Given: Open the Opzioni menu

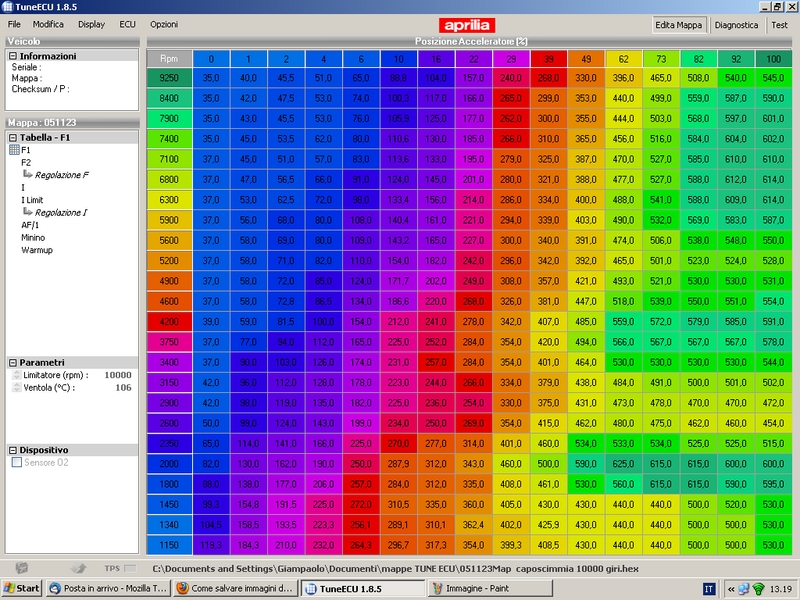Looking at the screenshot, I should pyautogui.click(x=164, y=24).
